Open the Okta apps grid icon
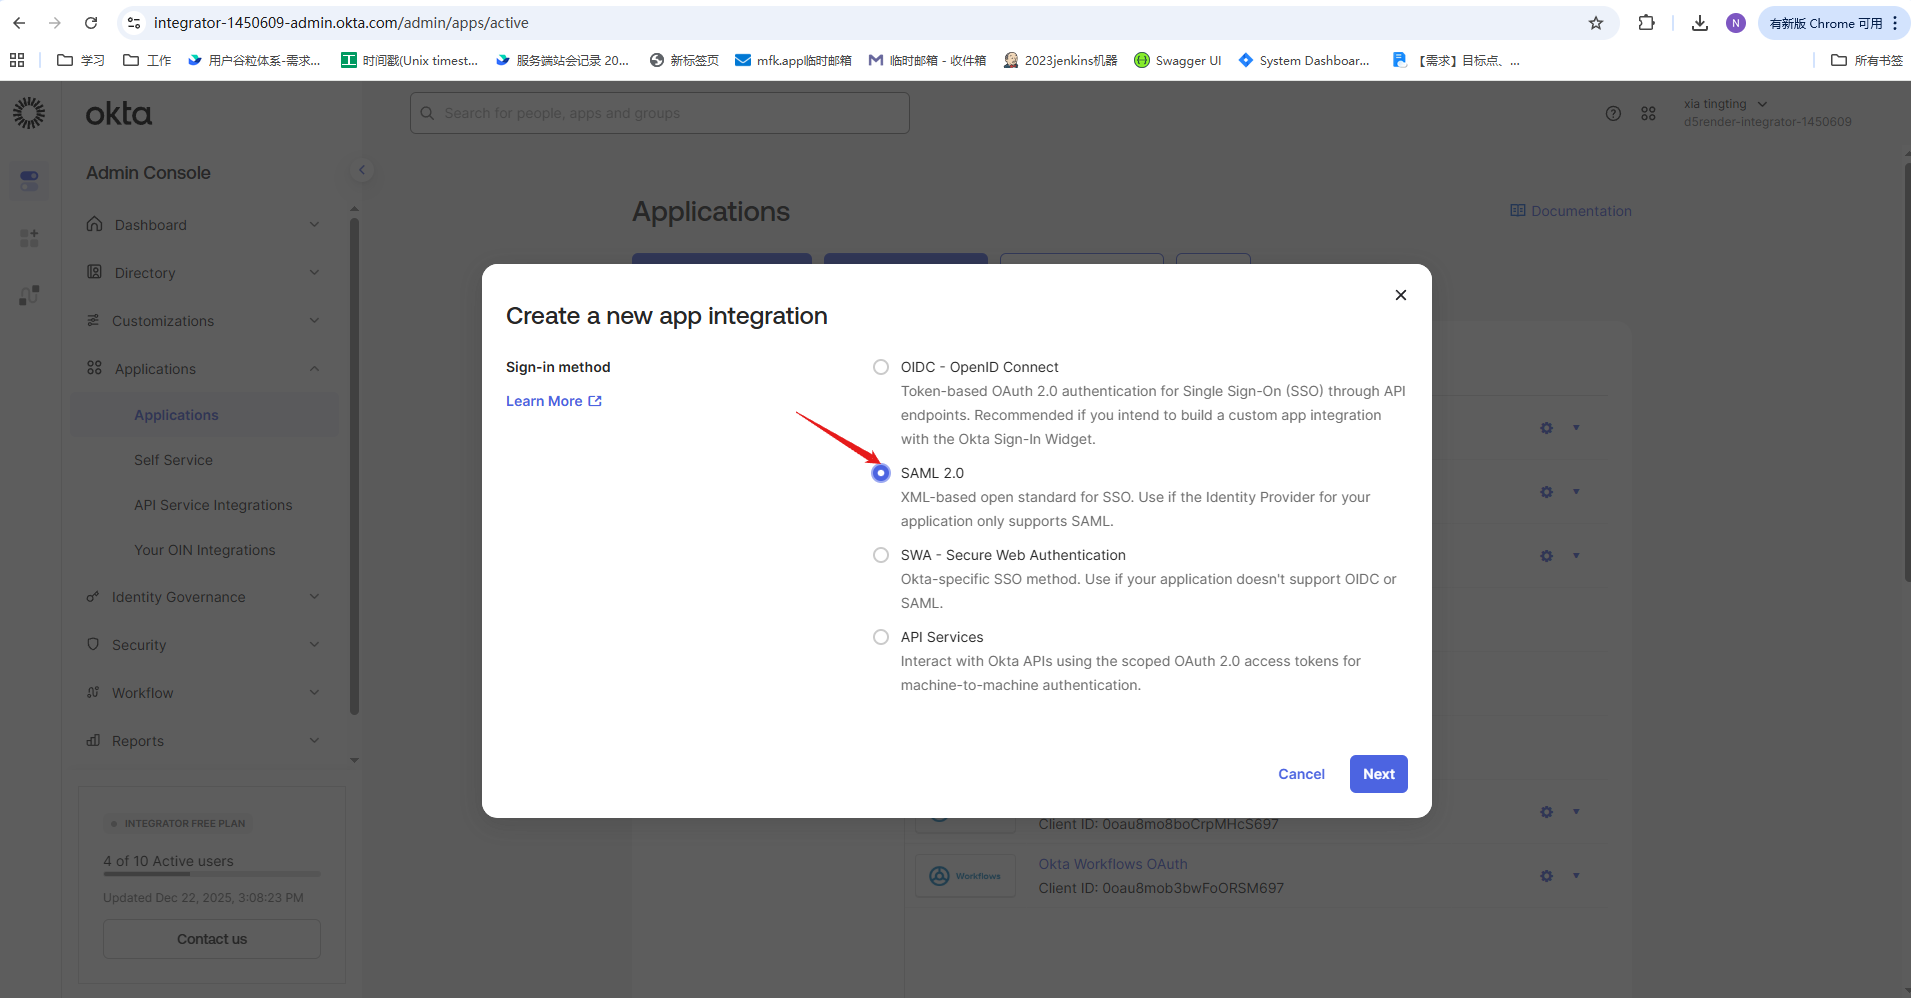The height and width of the screenshot is (998, 1911). point(1648,114)
